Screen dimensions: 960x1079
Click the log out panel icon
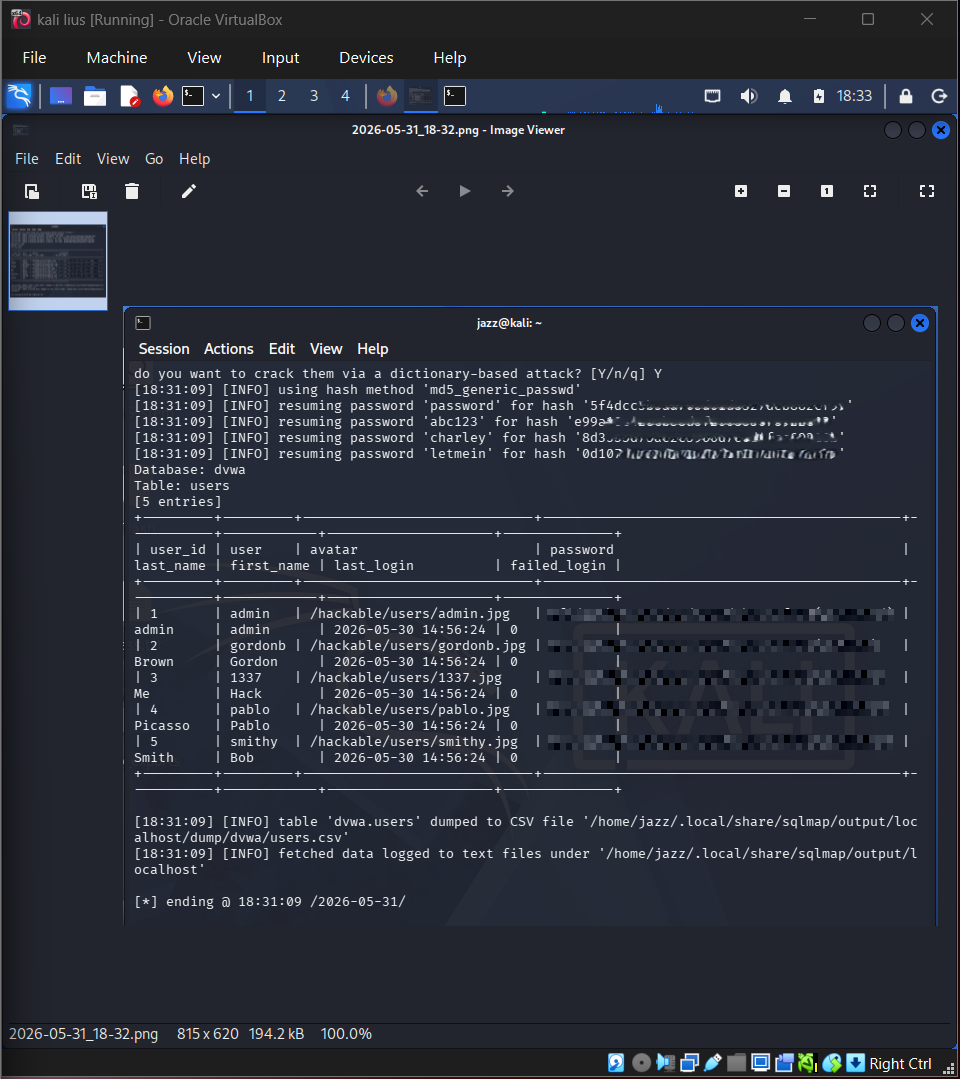click(939, 96)
